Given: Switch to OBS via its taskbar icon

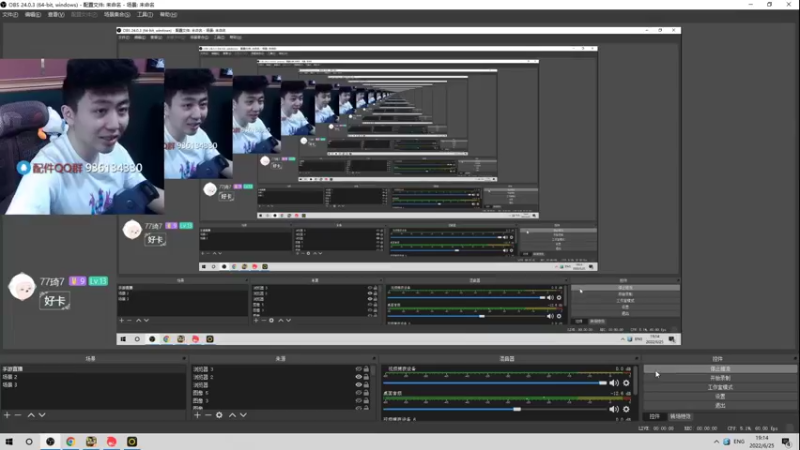Looking at the screenshot, I should (x=50, y=442).
